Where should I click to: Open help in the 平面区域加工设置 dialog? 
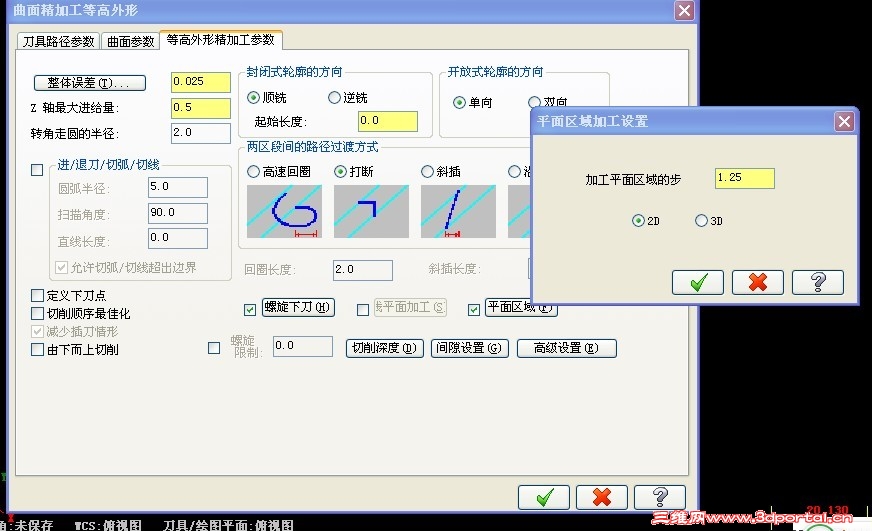pos(818,282)
